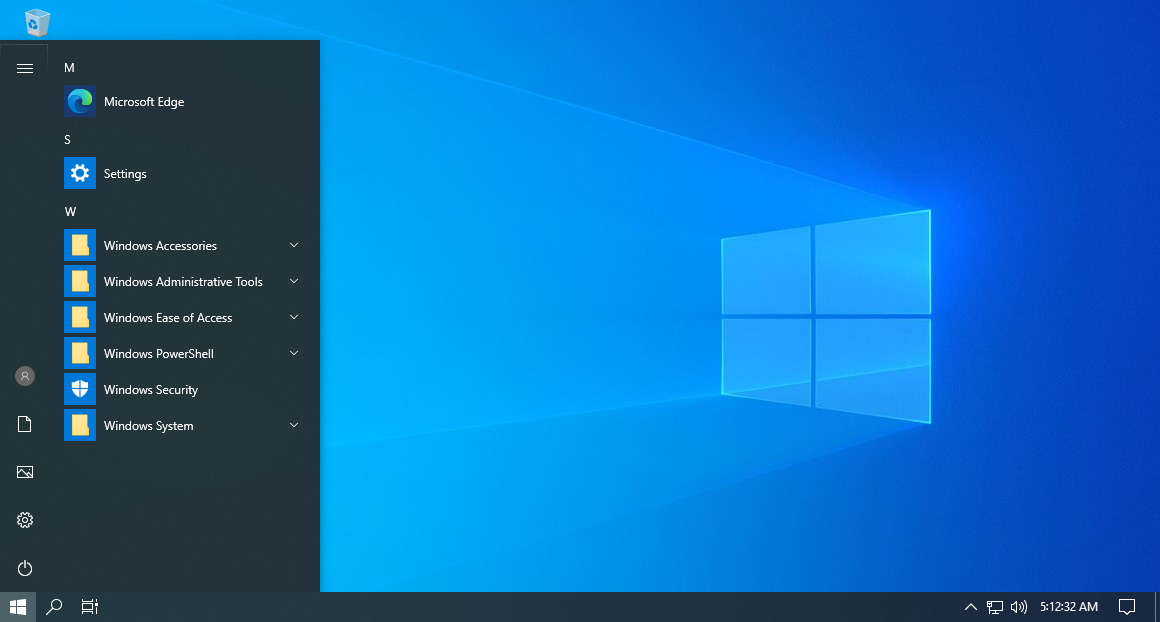Screen dimensions: 1160x622
Task: Open Documents from the Start sidebar
Action: point(24,424)
